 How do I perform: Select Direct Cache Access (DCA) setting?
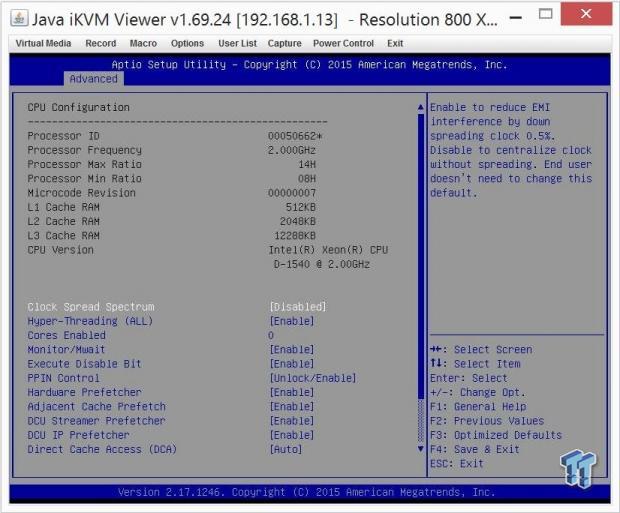point(102,449)
